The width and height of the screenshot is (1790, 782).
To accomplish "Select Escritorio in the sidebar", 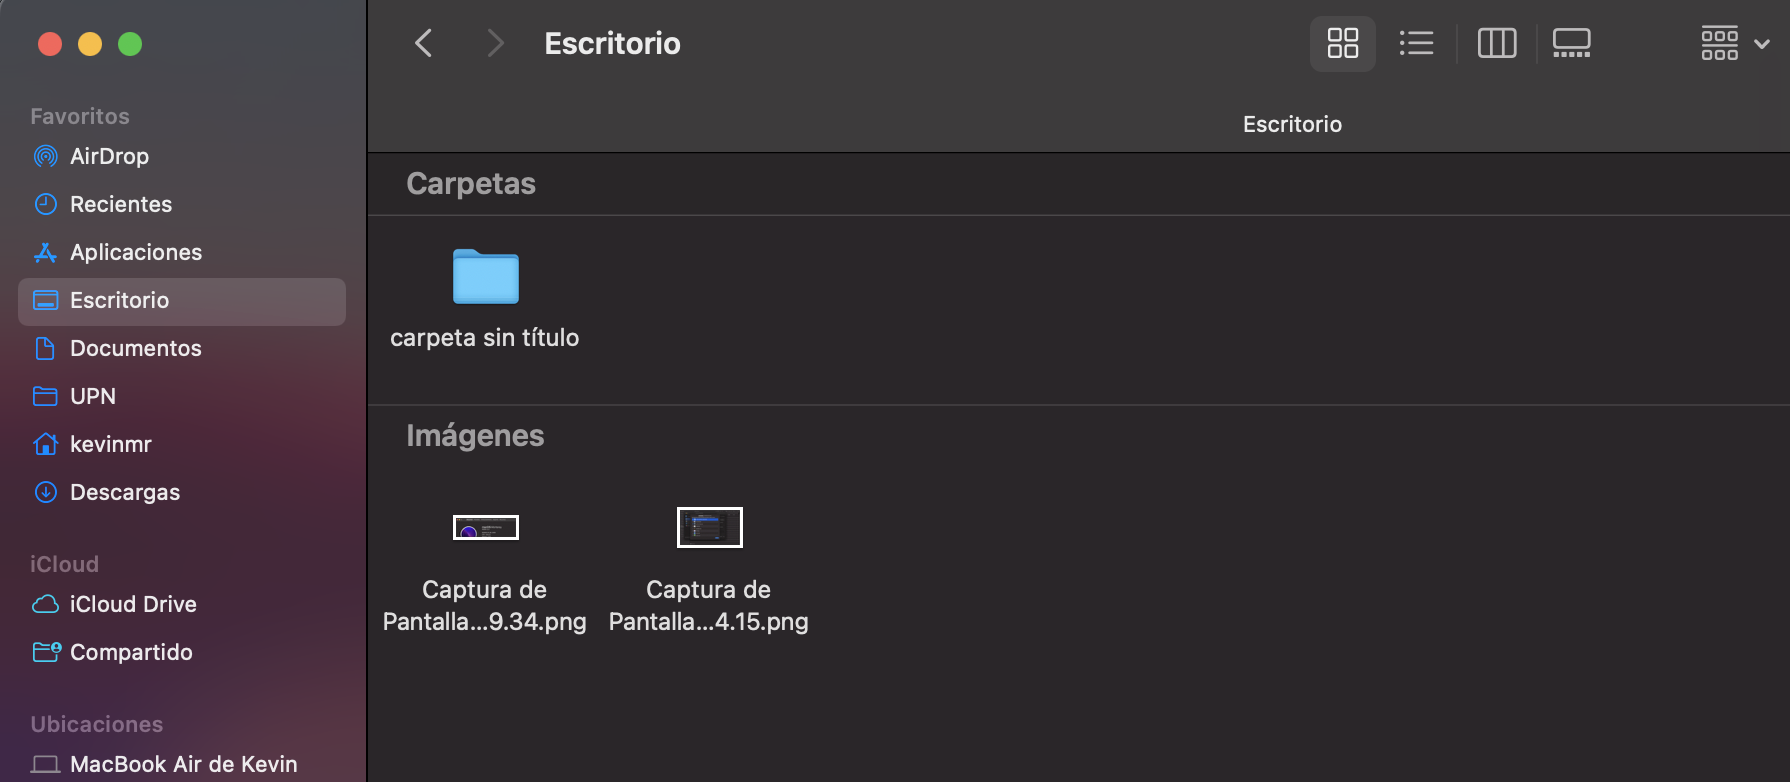I will click(119, 300).
